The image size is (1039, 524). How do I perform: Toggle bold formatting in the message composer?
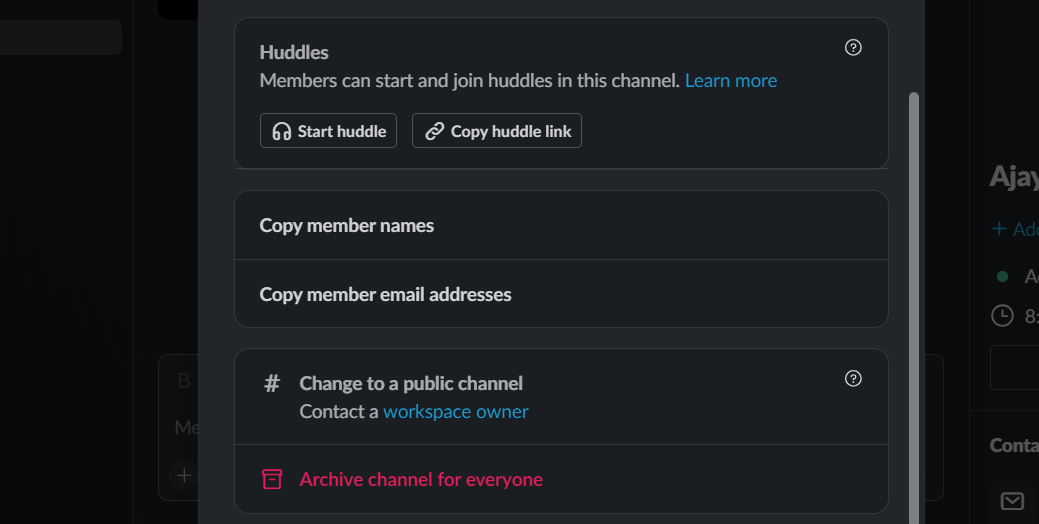click(184, 380)
